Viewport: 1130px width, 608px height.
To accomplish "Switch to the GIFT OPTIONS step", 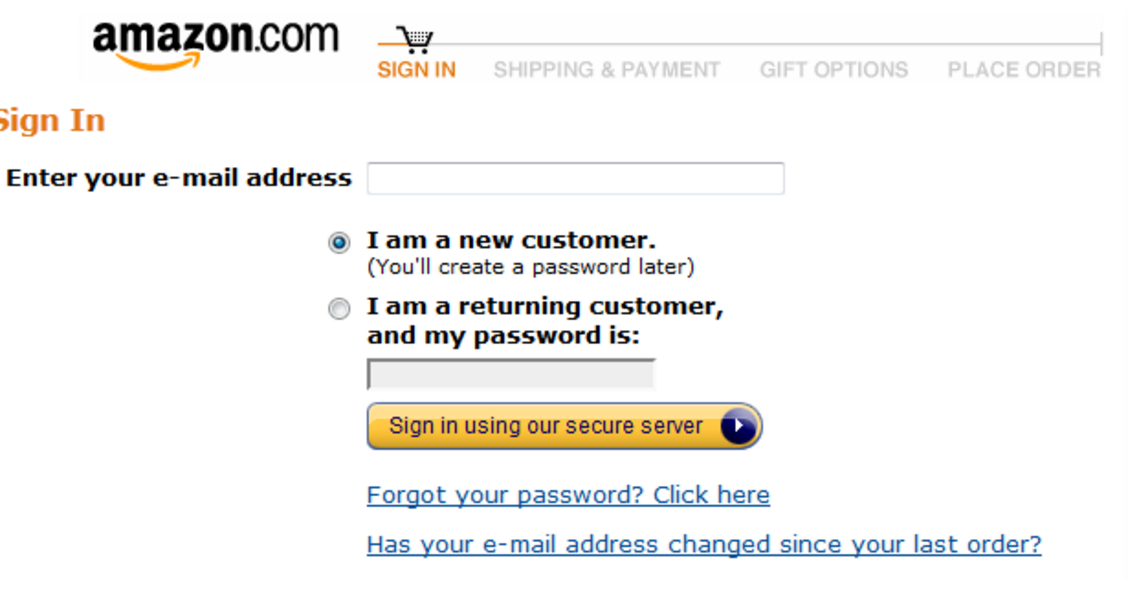I will point(833,70).
